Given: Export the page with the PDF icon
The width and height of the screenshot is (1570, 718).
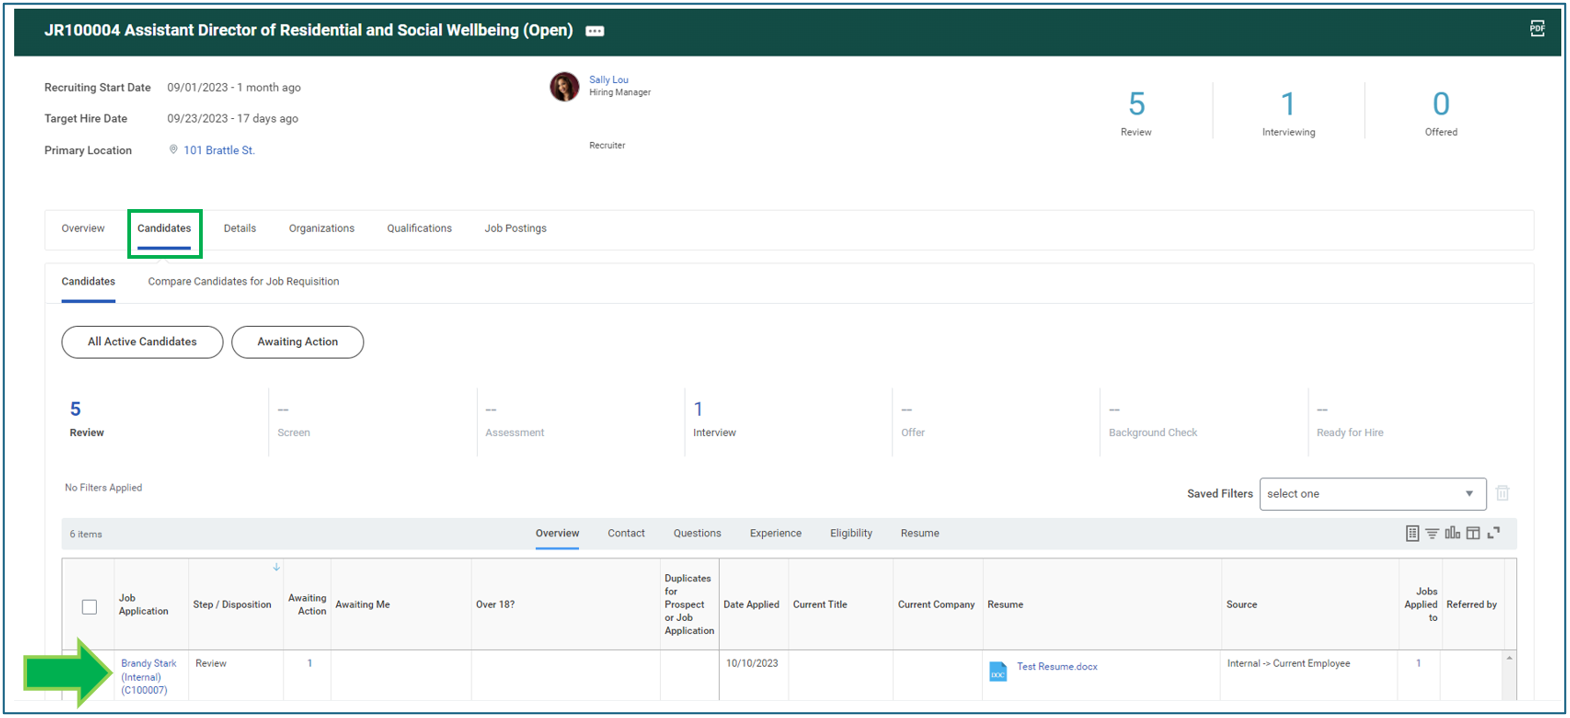Looking at the screenshot, I should pyautogui.click(x=1537, y=29).
